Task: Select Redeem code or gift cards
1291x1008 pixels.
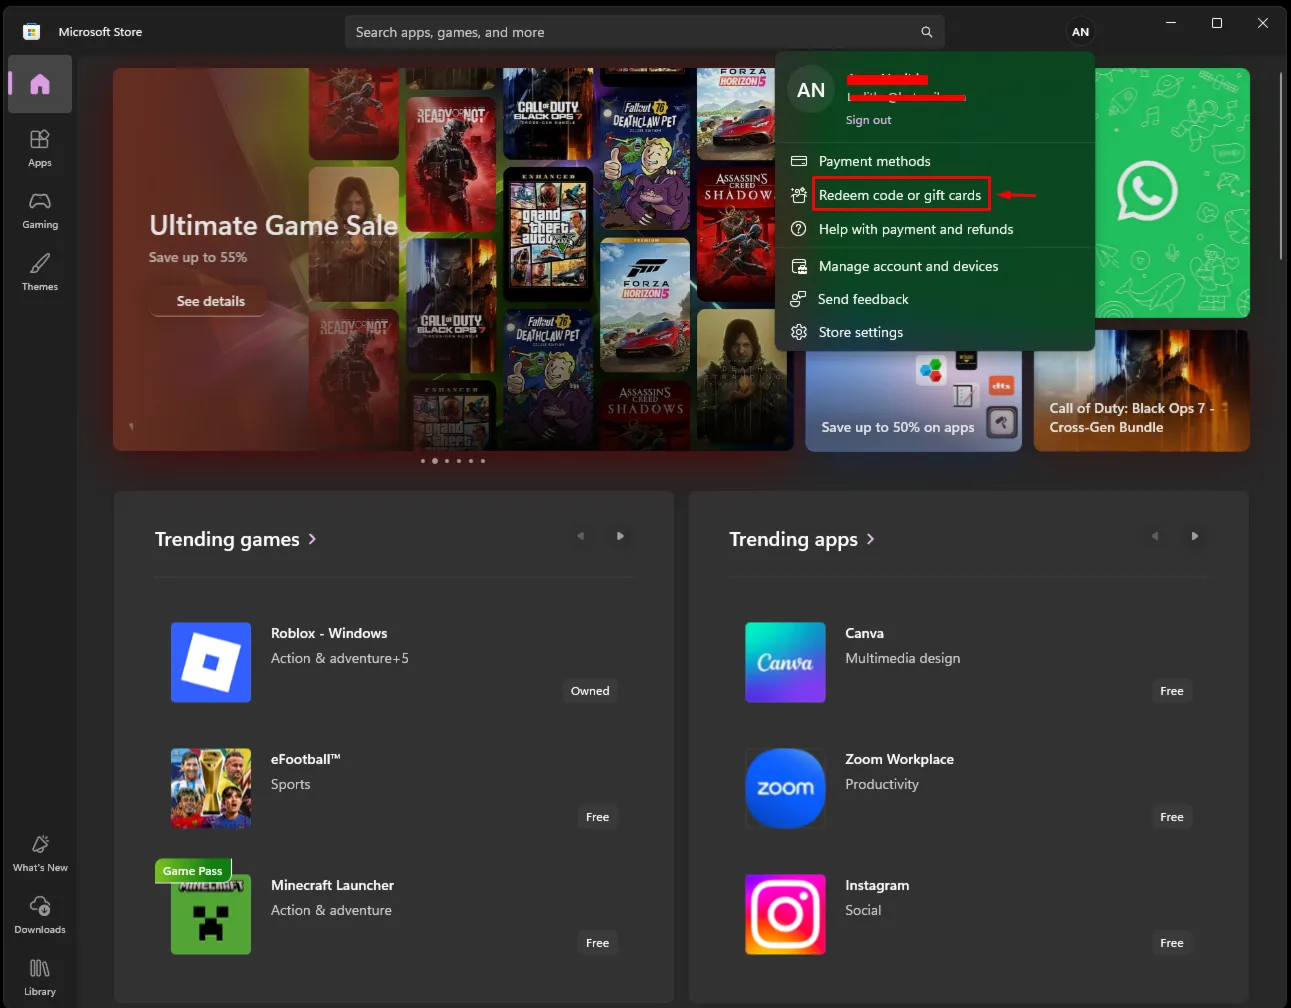Action: (x=935, y=195)
